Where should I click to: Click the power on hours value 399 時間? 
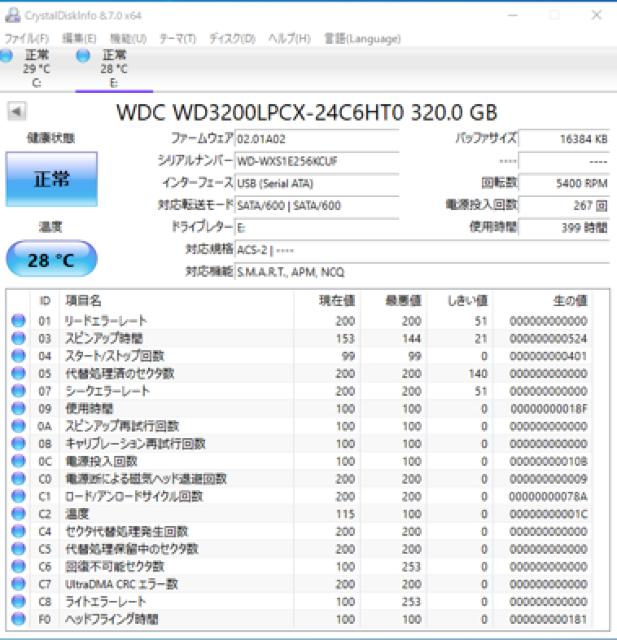pyautogui.click(x=564, y=228)
